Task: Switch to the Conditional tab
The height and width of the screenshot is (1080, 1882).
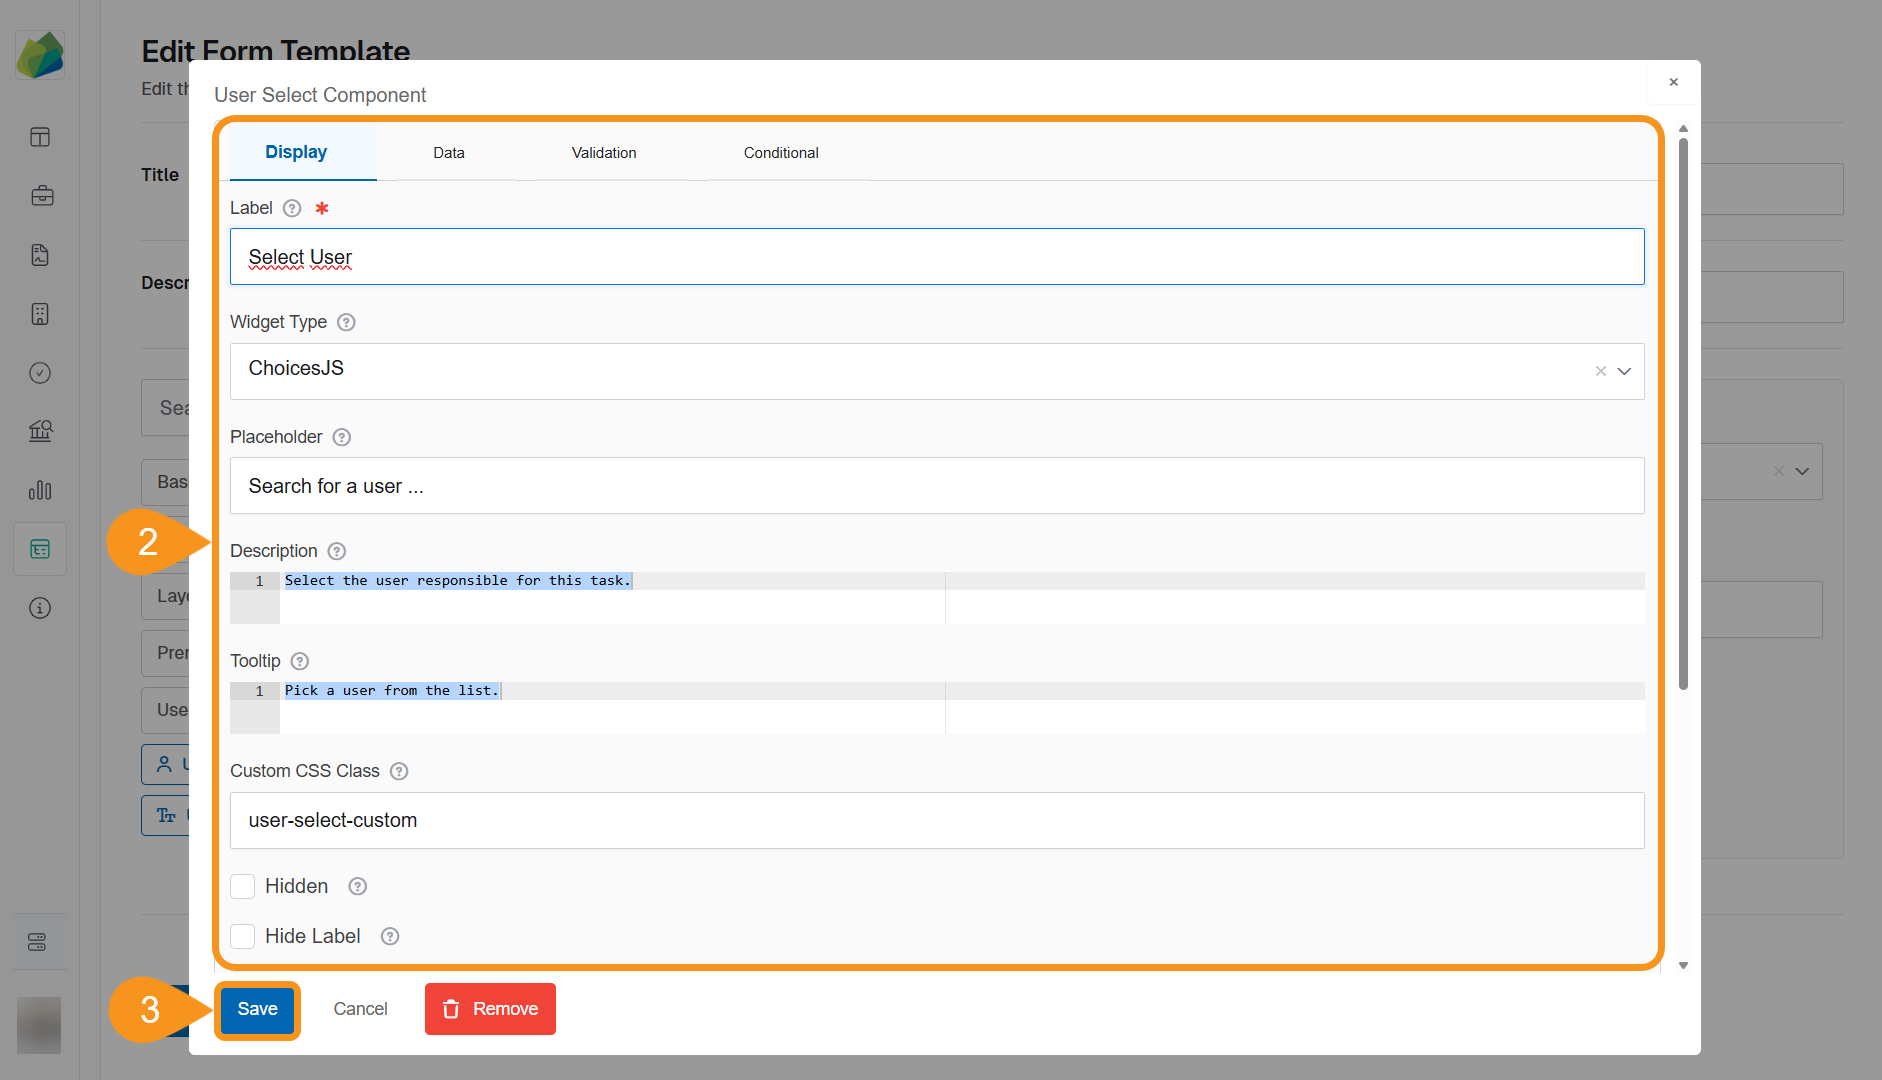Action: 781,152
